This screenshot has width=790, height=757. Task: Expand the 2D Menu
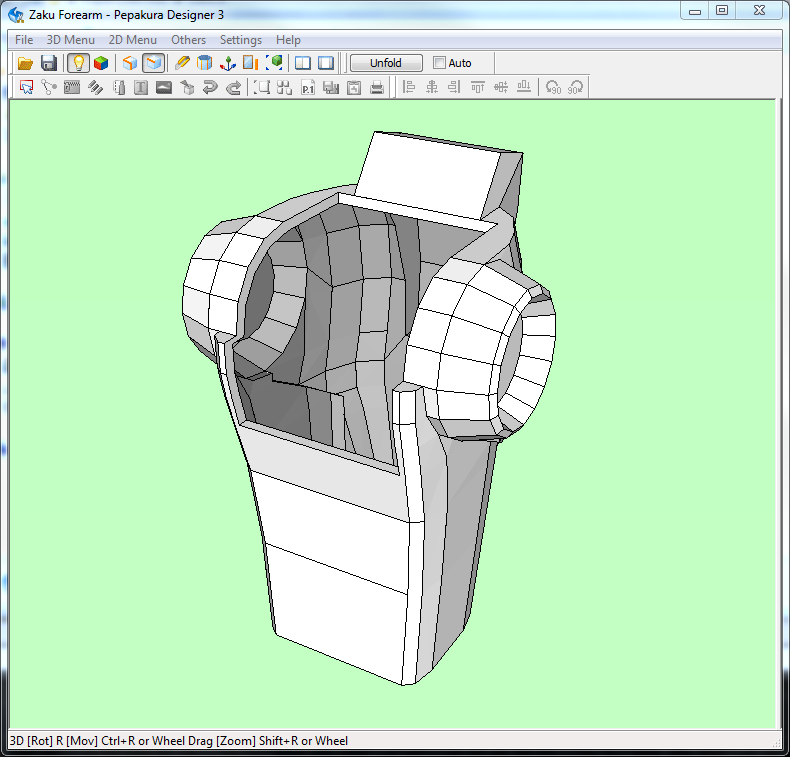point(132,40)
